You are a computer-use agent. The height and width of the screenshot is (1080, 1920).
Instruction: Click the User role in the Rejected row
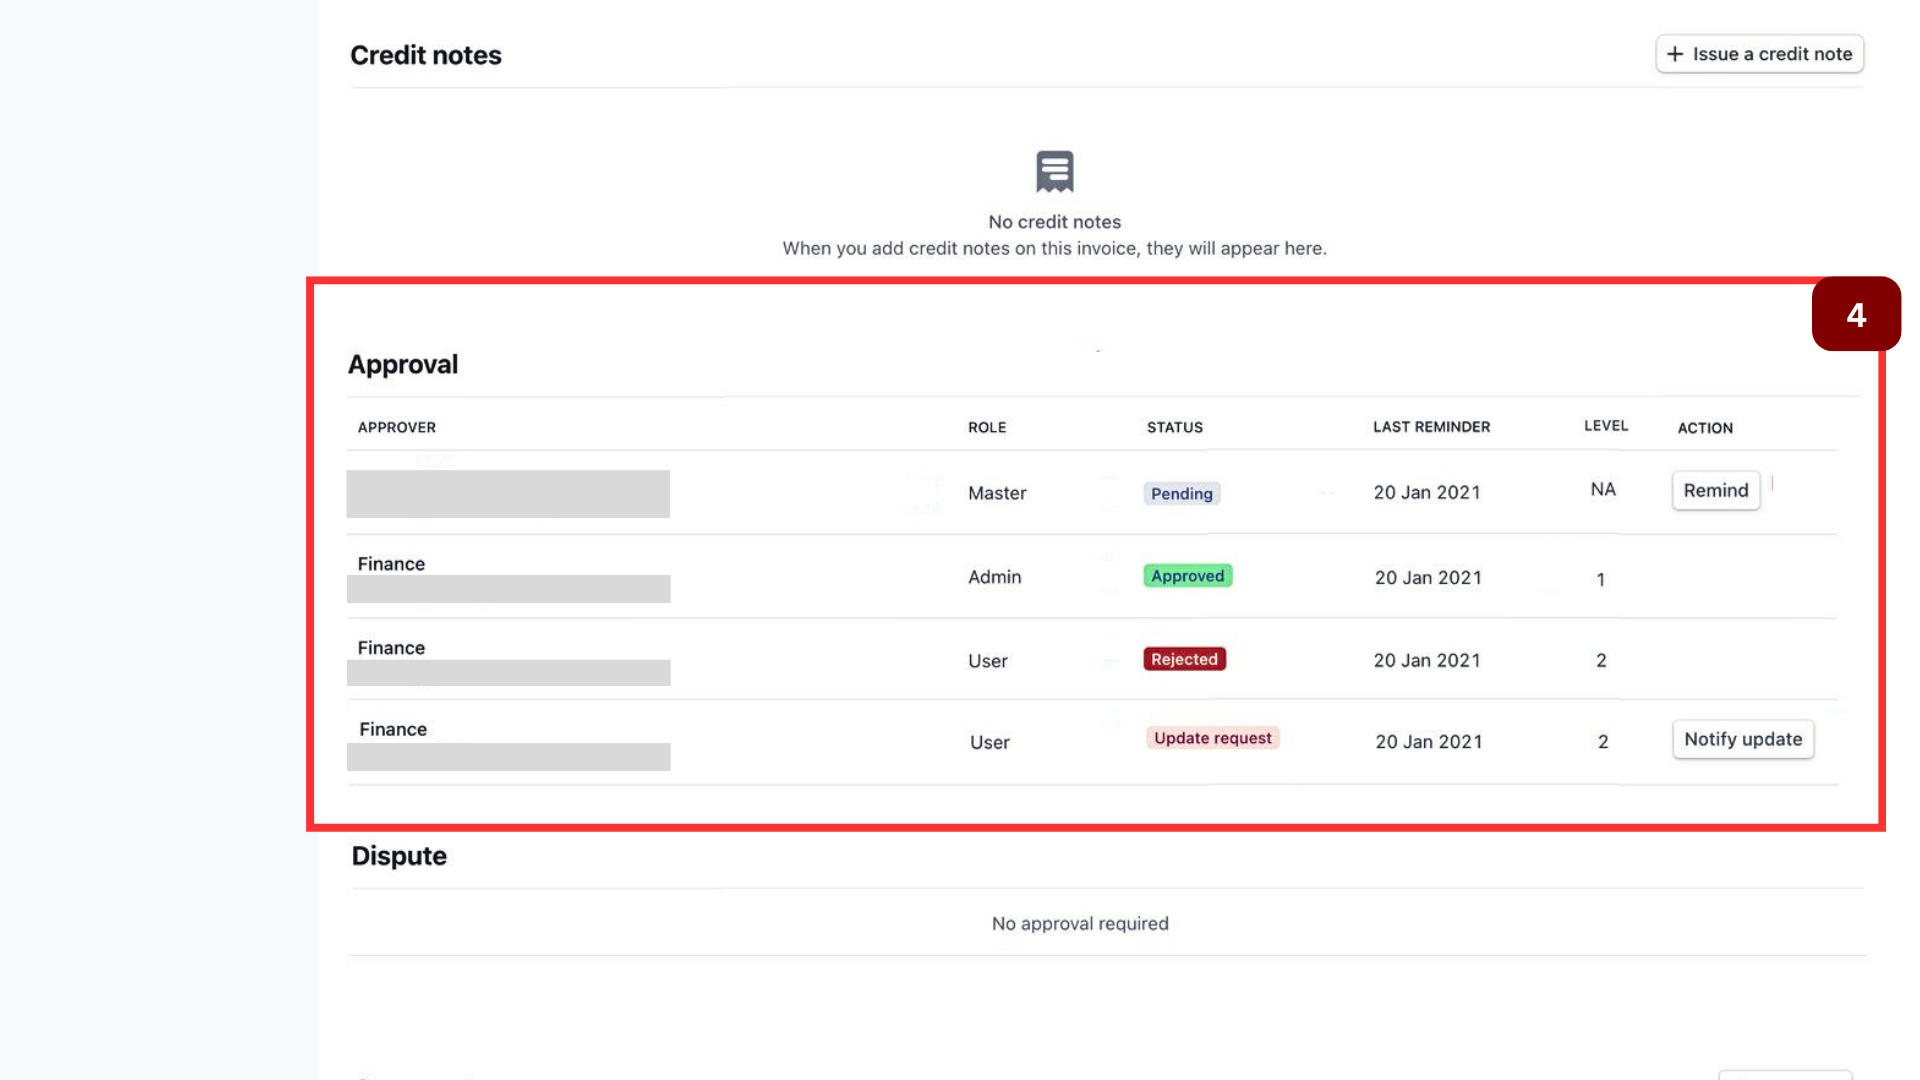tap(987, 661)
